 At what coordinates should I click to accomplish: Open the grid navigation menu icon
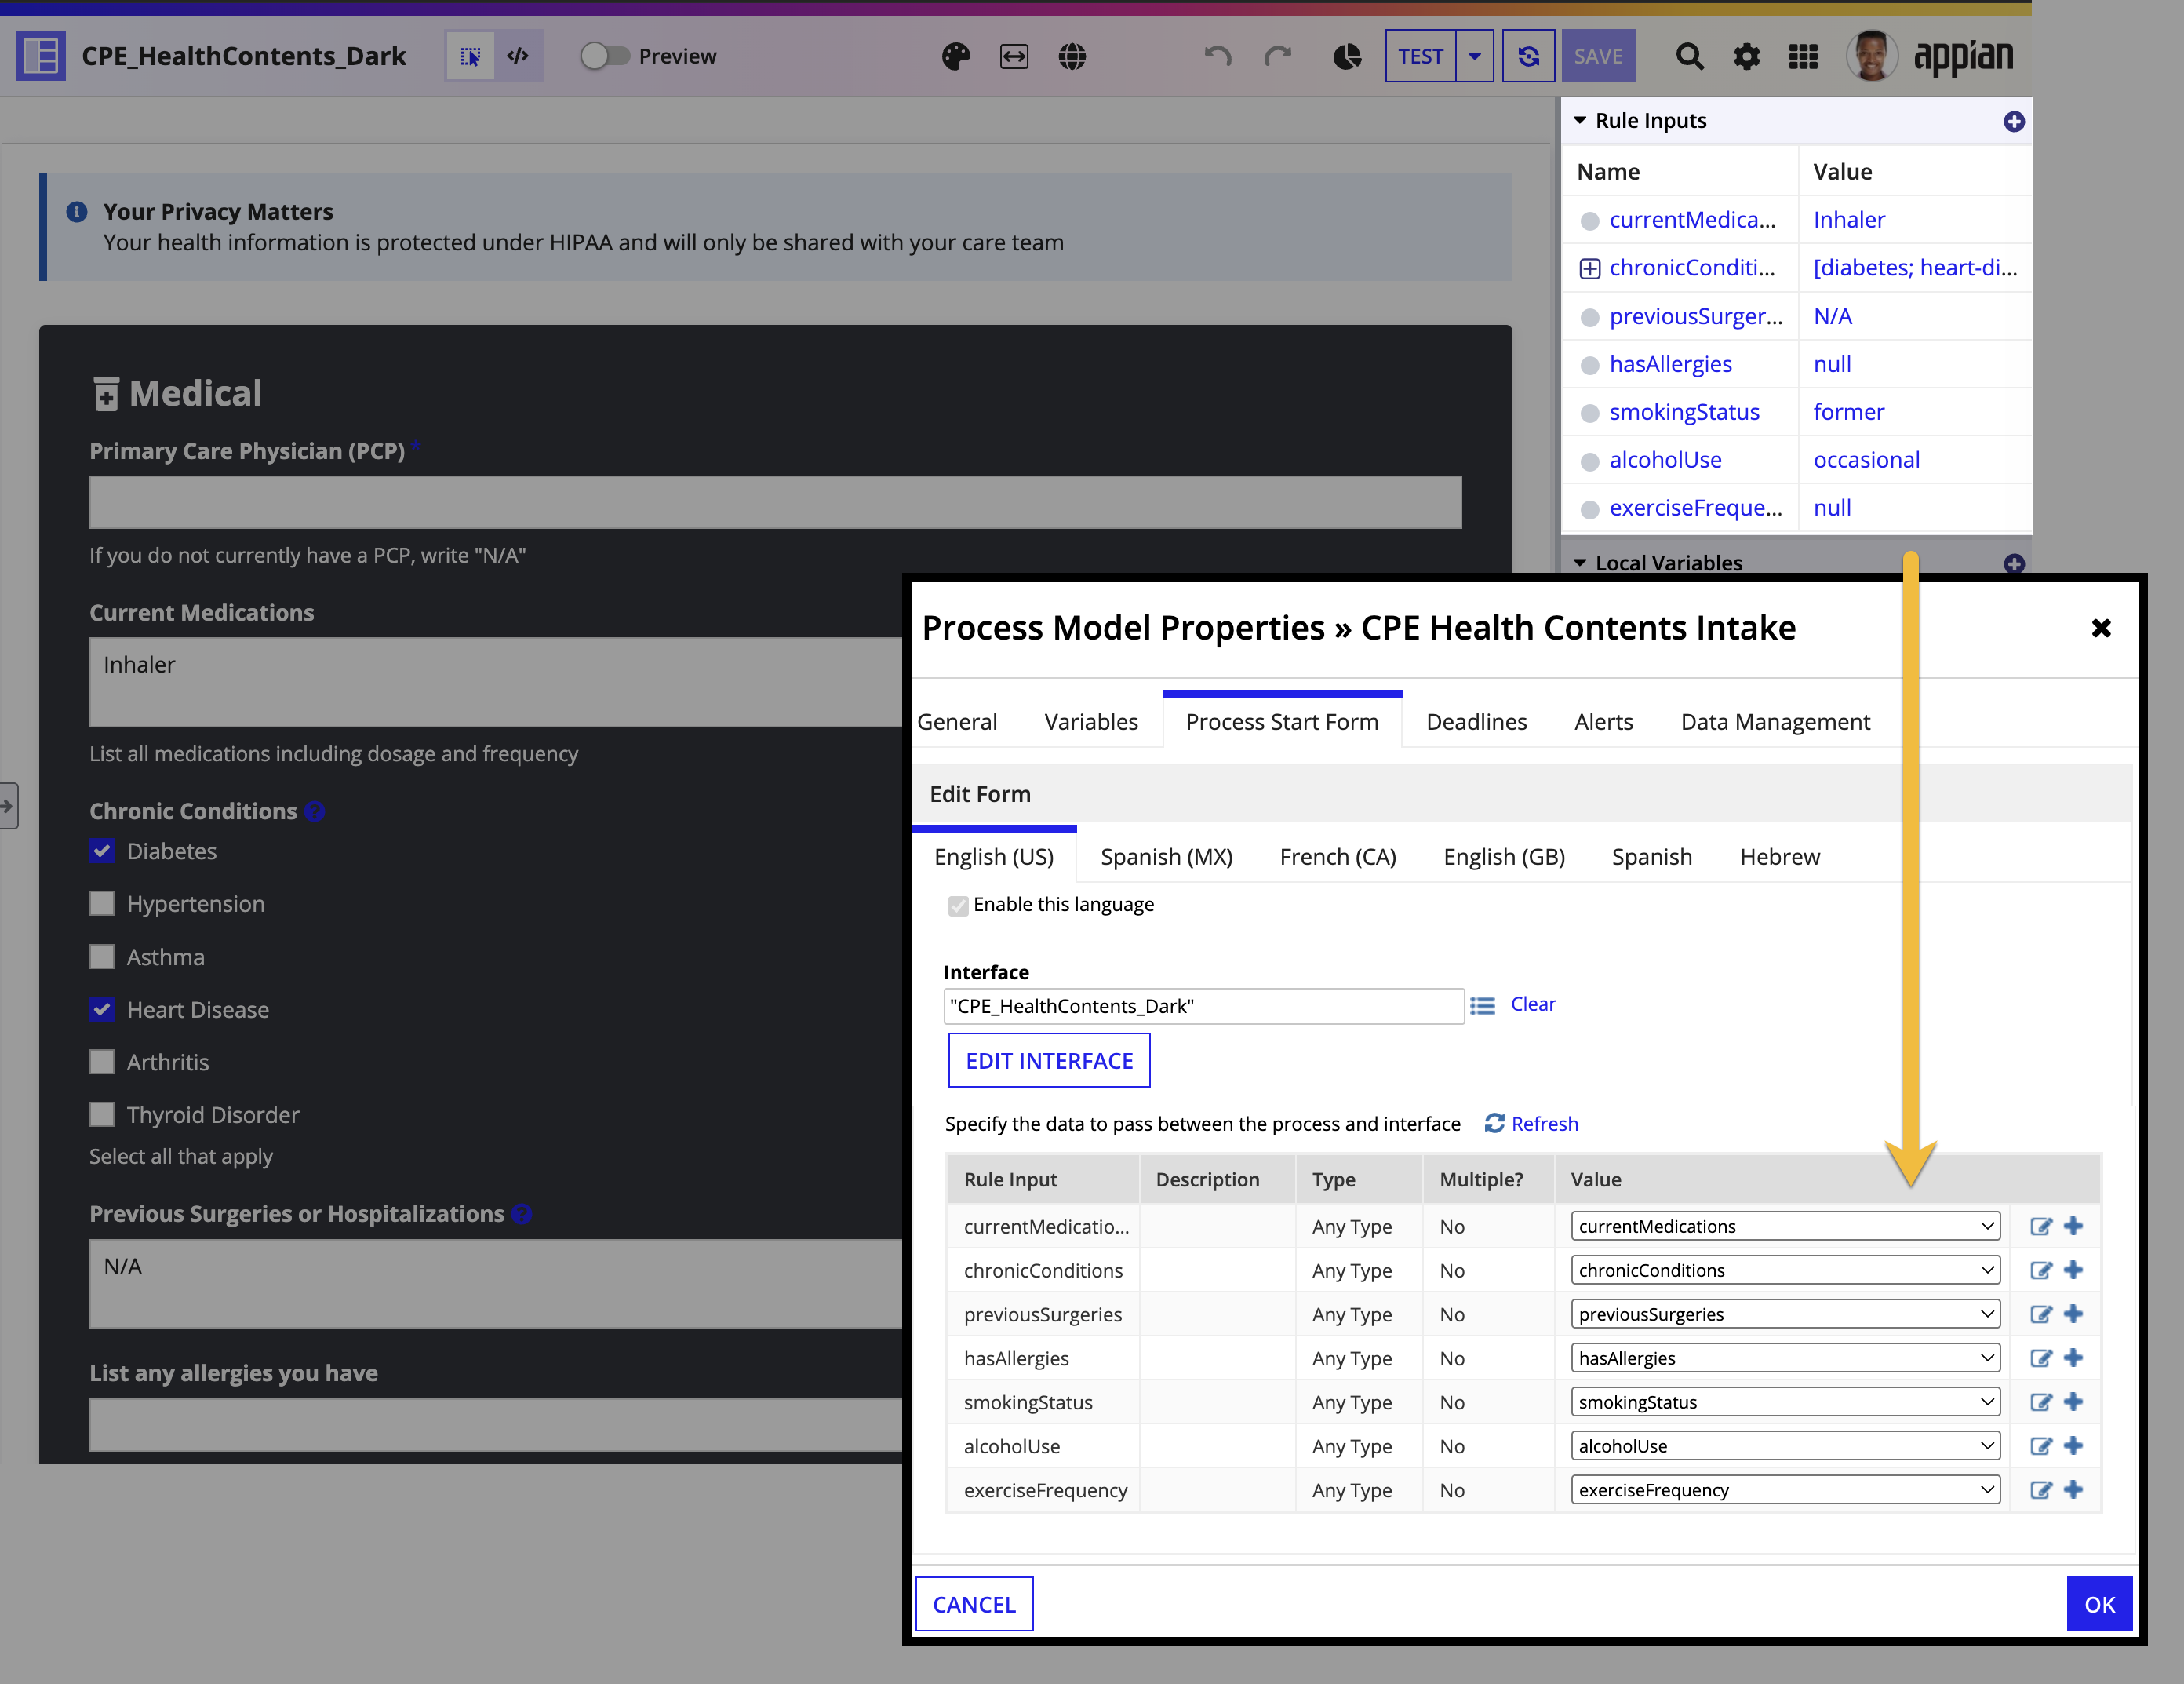[x=1803, y=57]
